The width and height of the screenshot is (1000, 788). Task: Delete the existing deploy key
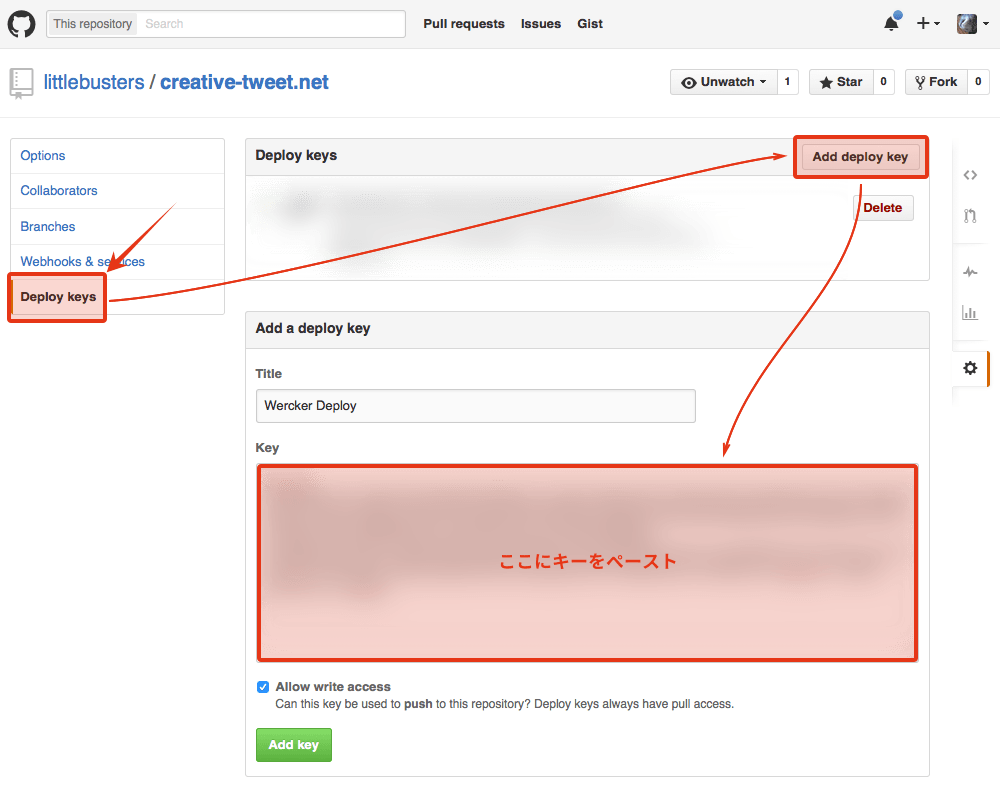coord(882,208)
